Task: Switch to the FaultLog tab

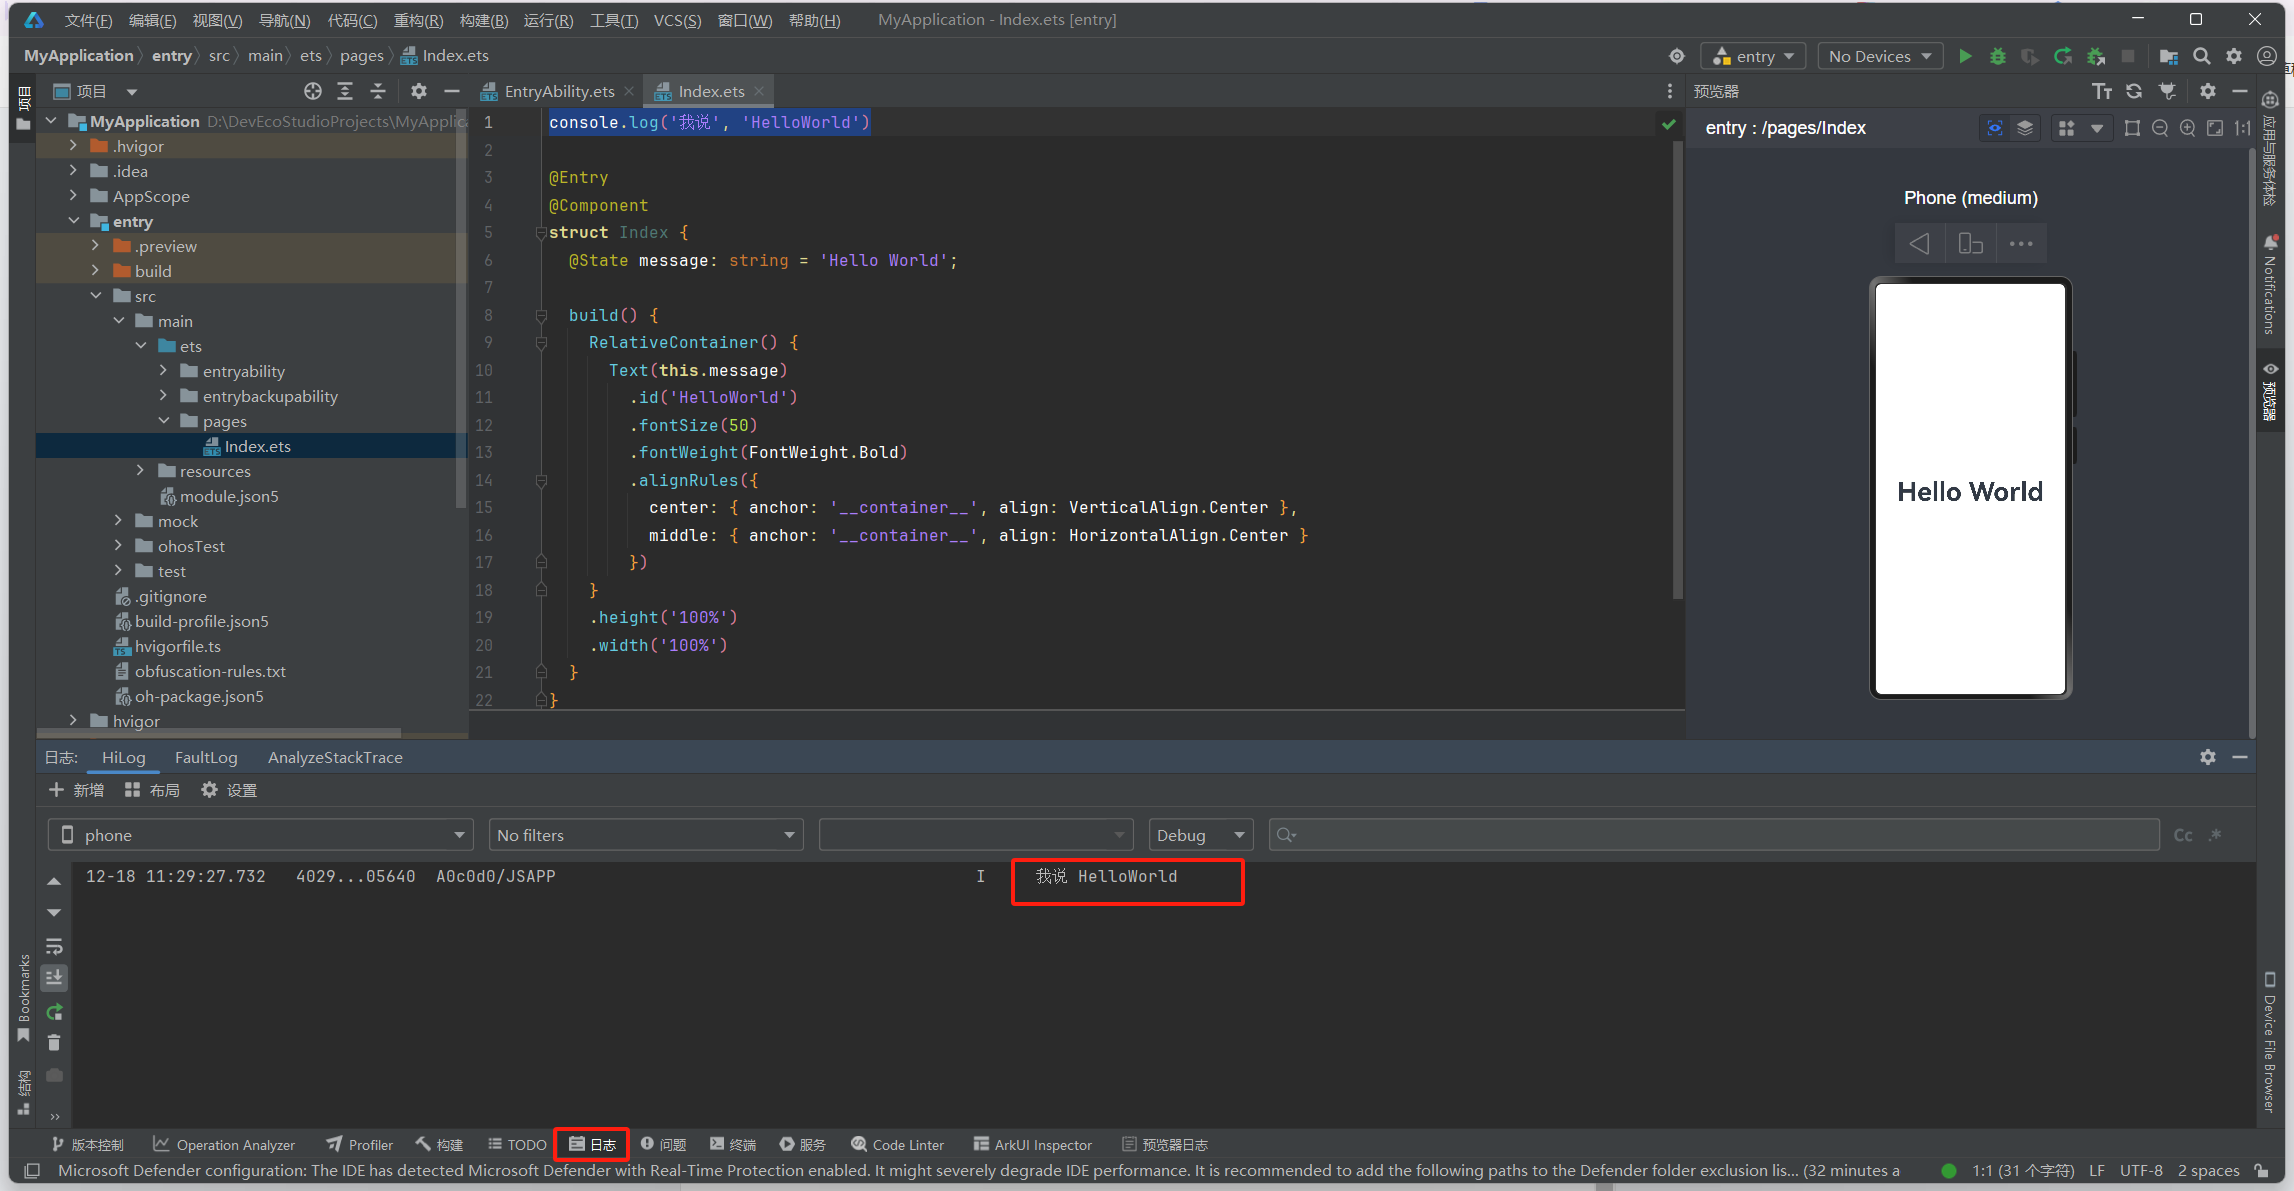Action: coord(206,757)
